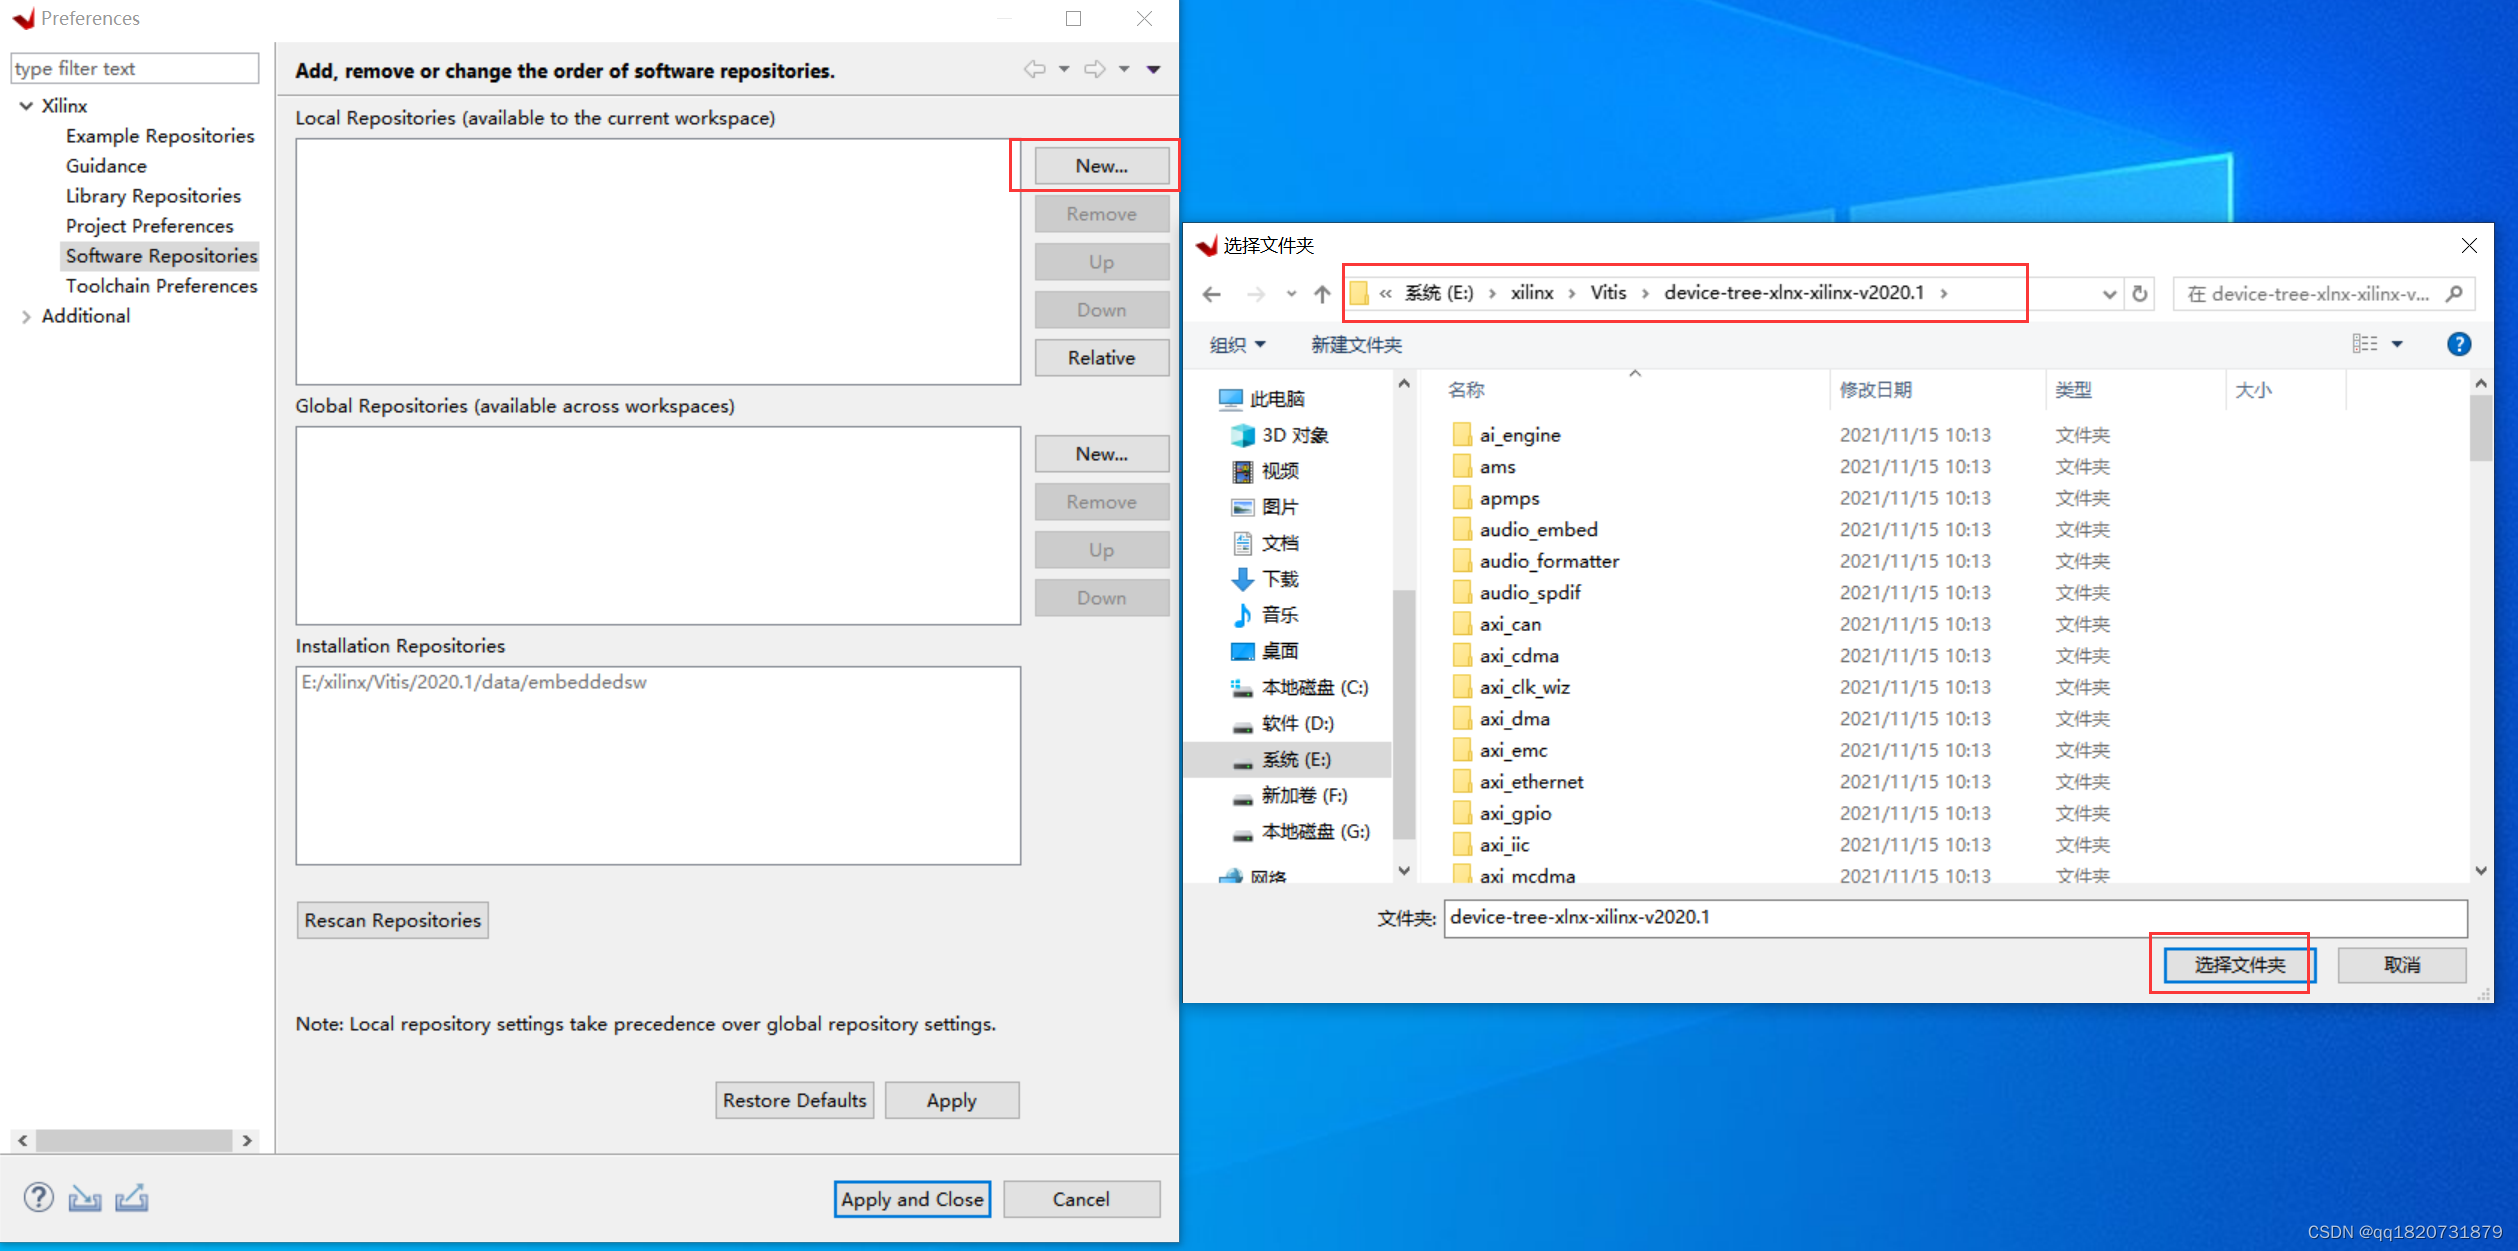2518x1251 pixels.
Task: Click New for Local Repositories
Action: point(1101,166)
